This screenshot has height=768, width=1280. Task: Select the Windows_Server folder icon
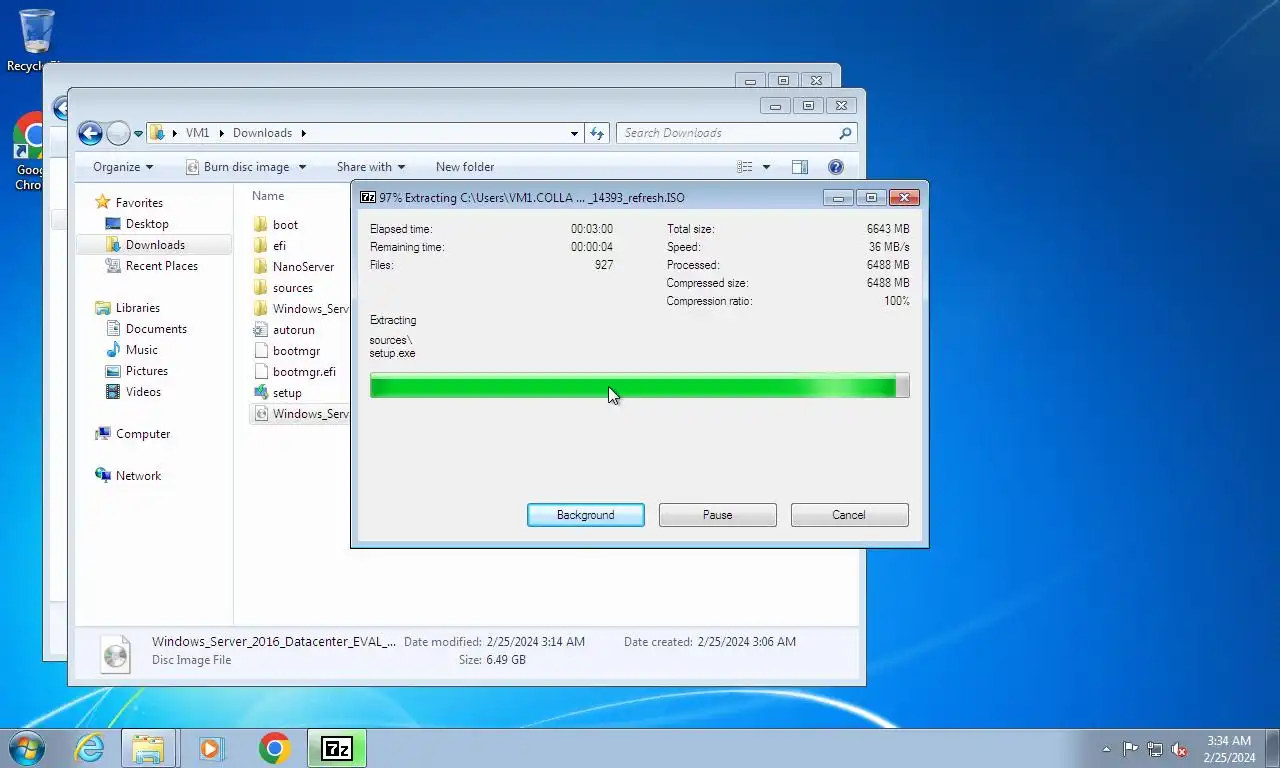261,309
